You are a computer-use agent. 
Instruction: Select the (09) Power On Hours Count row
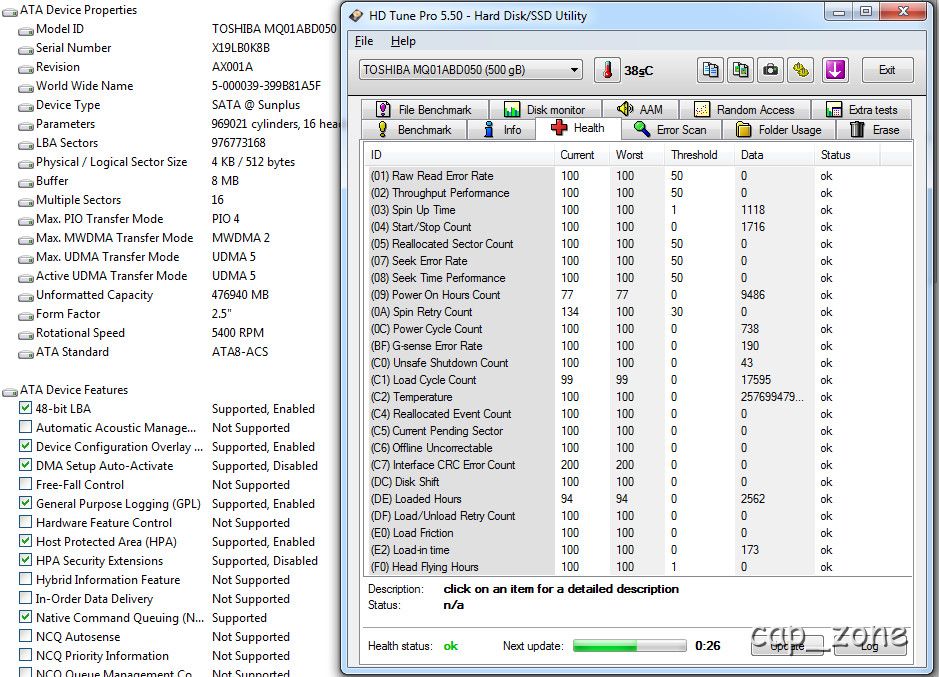(638, 295)
